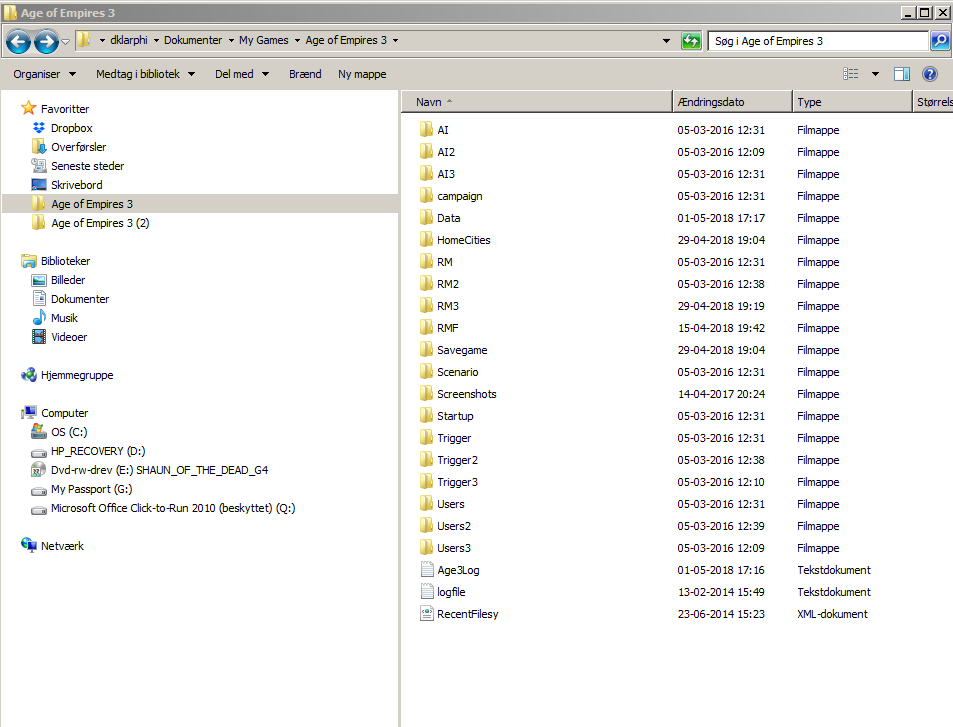Image resolution: width=953 pixels, height=727 pixels.
Task: Expand the arrow after dklarphi in address bar
Action: pos(156,40)
